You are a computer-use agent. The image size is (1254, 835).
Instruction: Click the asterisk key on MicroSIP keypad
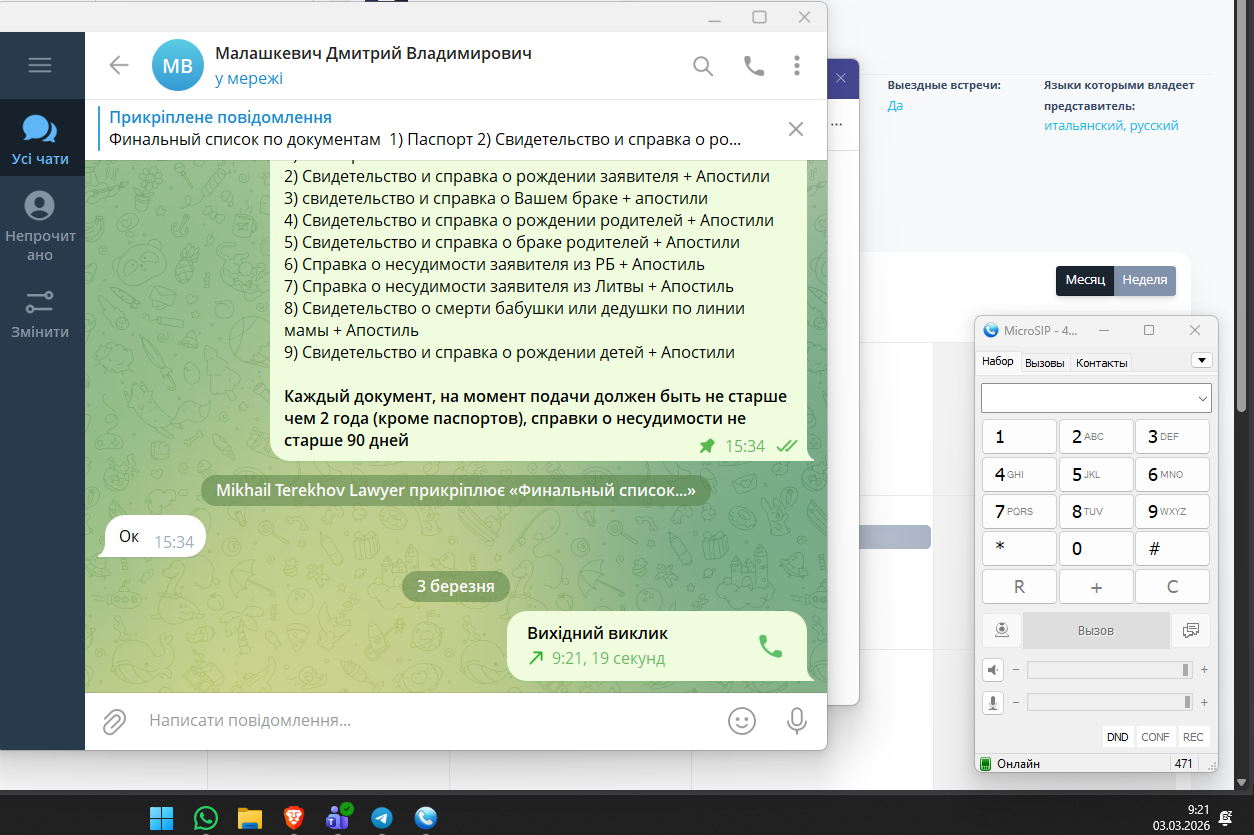click(1019, 548)
